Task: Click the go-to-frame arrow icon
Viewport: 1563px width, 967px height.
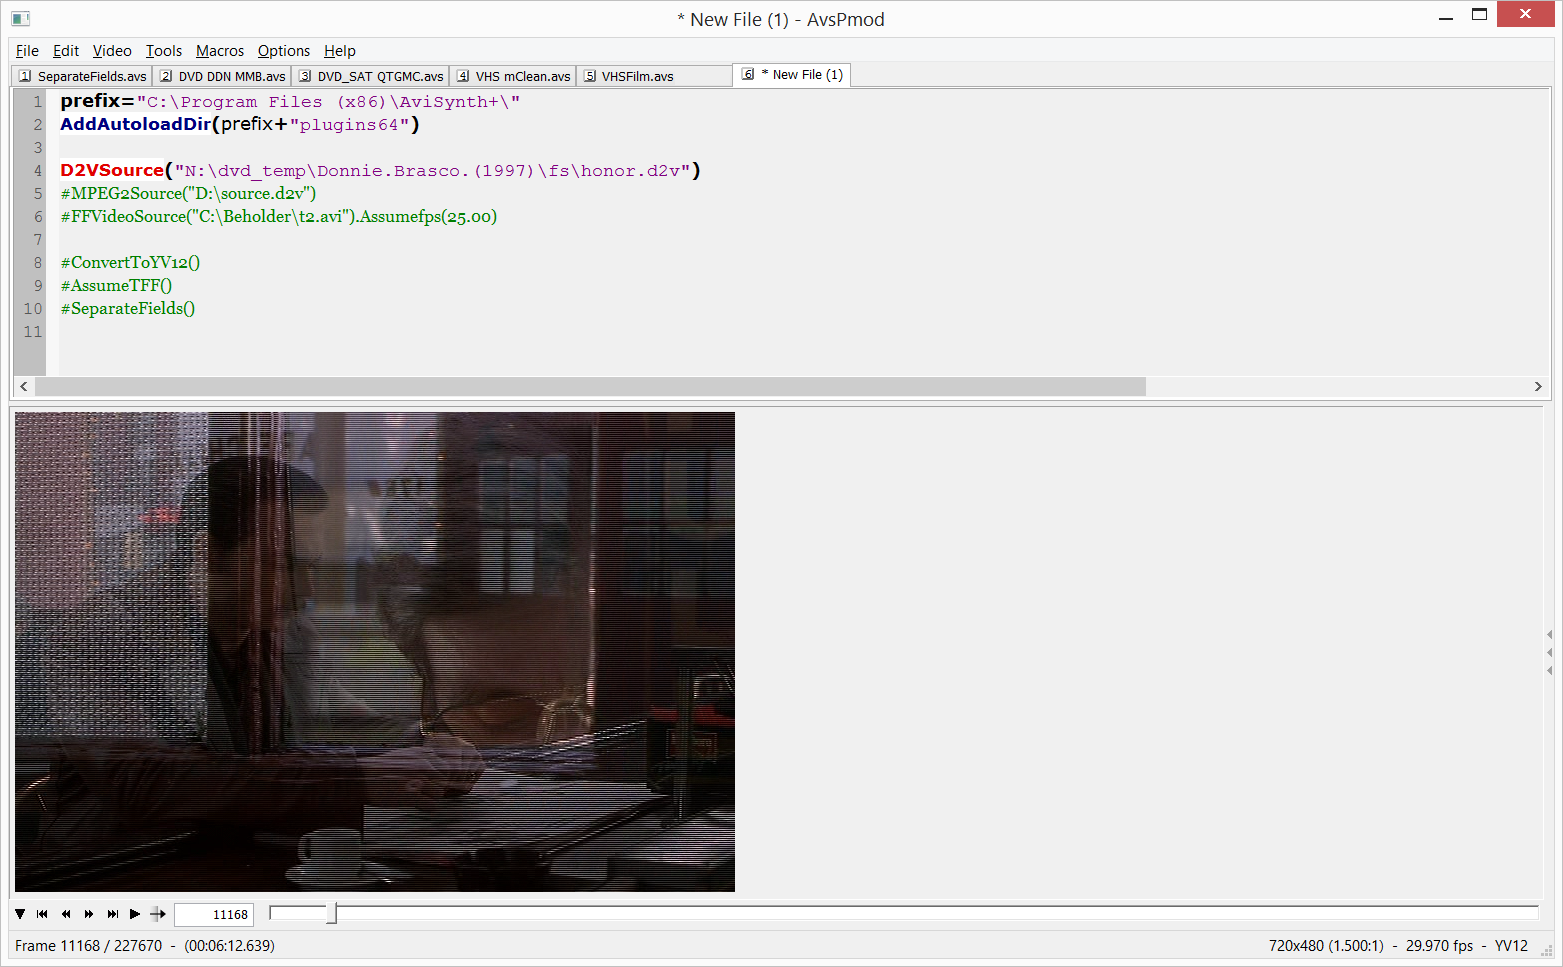Action: tap(158, 914)
